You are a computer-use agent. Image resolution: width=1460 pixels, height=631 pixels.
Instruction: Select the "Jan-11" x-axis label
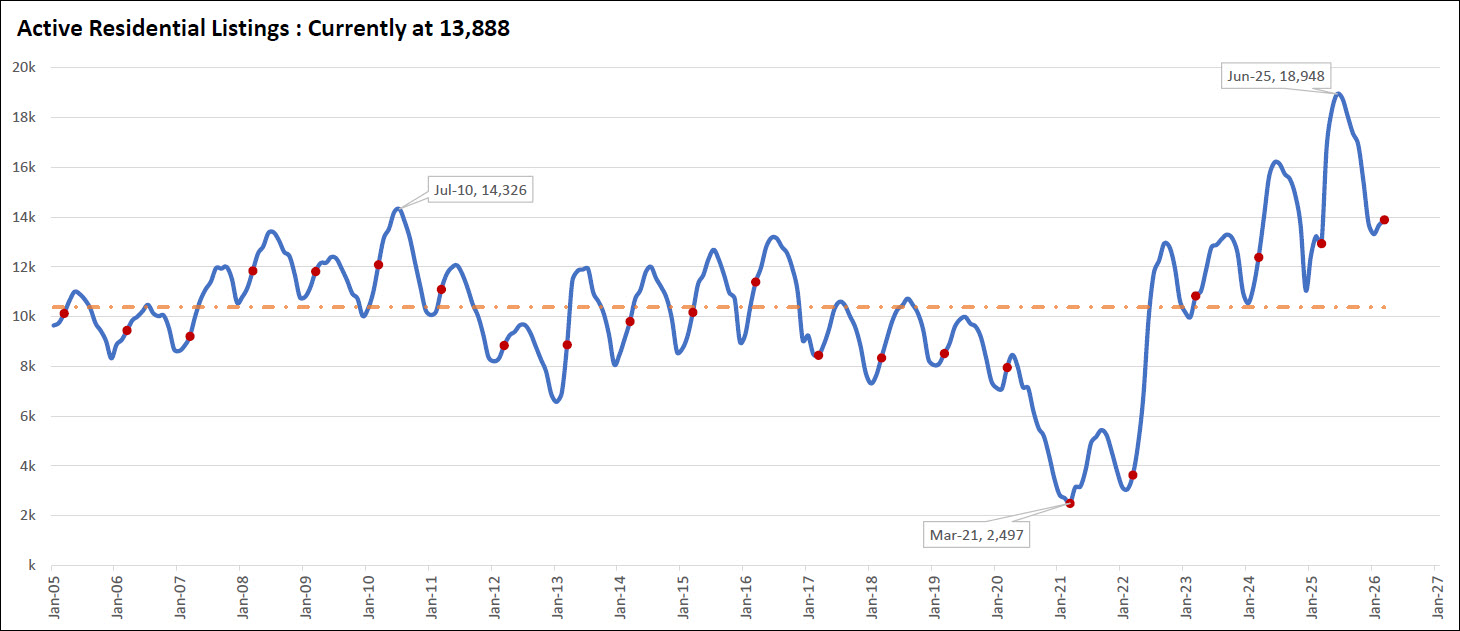tap(429, 598)
